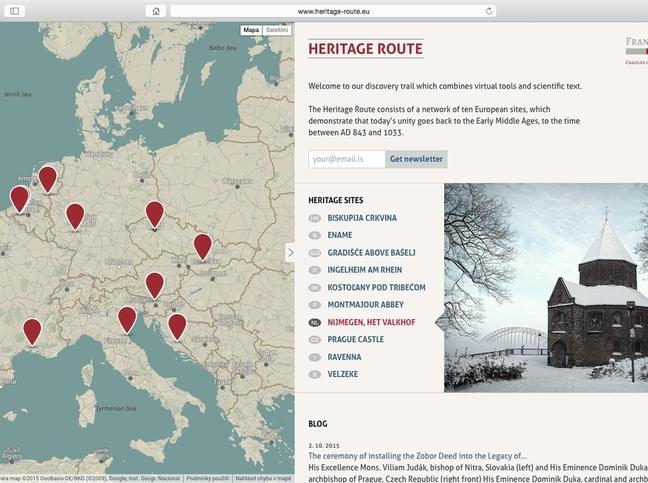Collapse the map with the side arrow
This screenshot has height=483, width=648.
tap(290, 253)
